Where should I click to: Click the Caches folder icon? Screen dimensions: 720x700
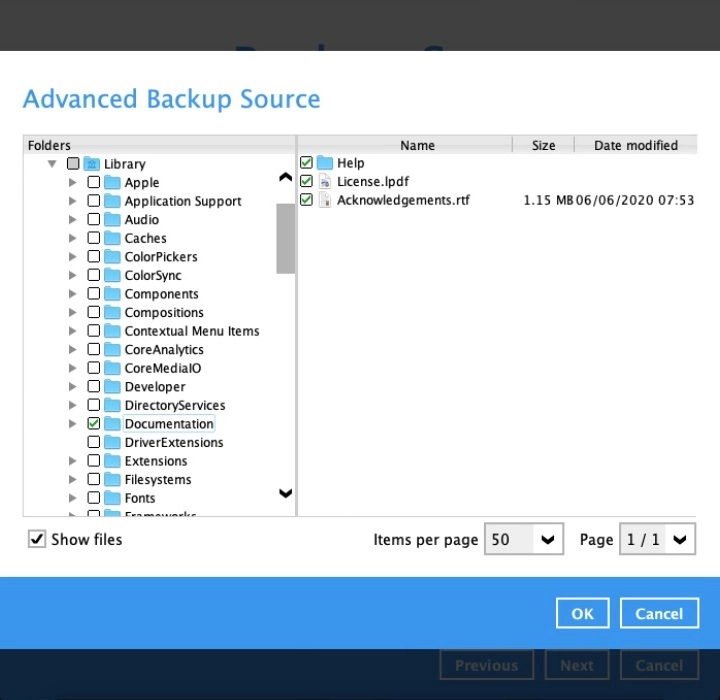click(x=112, y=238)
